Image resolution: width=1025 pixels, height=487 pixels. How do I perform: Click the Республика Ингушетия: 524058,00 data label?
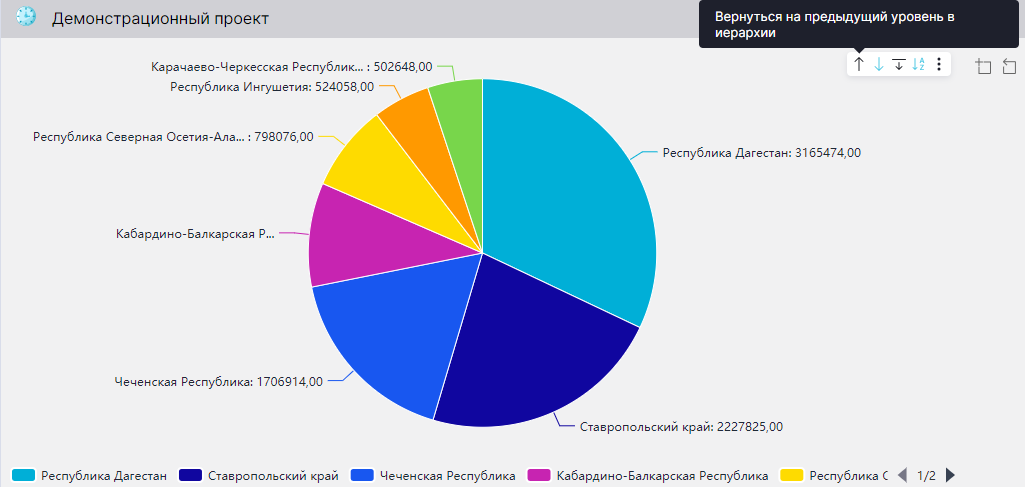coord(272,87)
